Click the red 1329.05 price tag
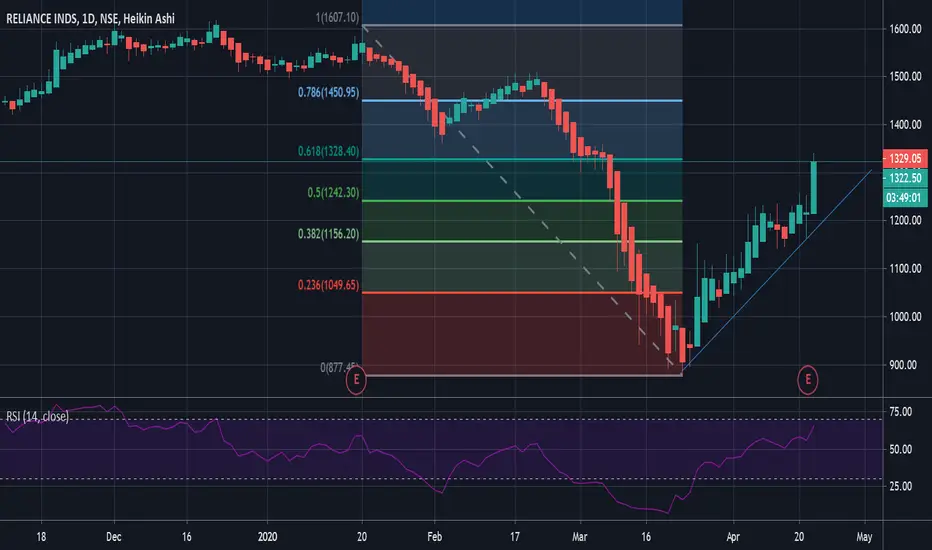Viewport: 932px width, 550px height. pos(905,158)
